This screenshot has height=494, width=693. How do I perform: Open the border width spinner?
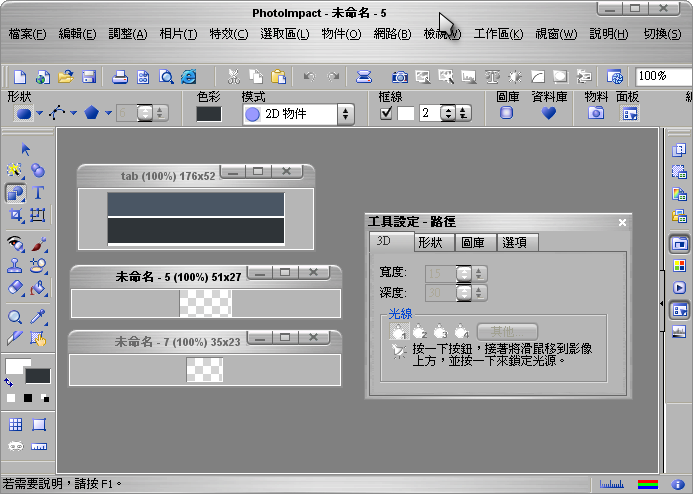tap(448, 114)
